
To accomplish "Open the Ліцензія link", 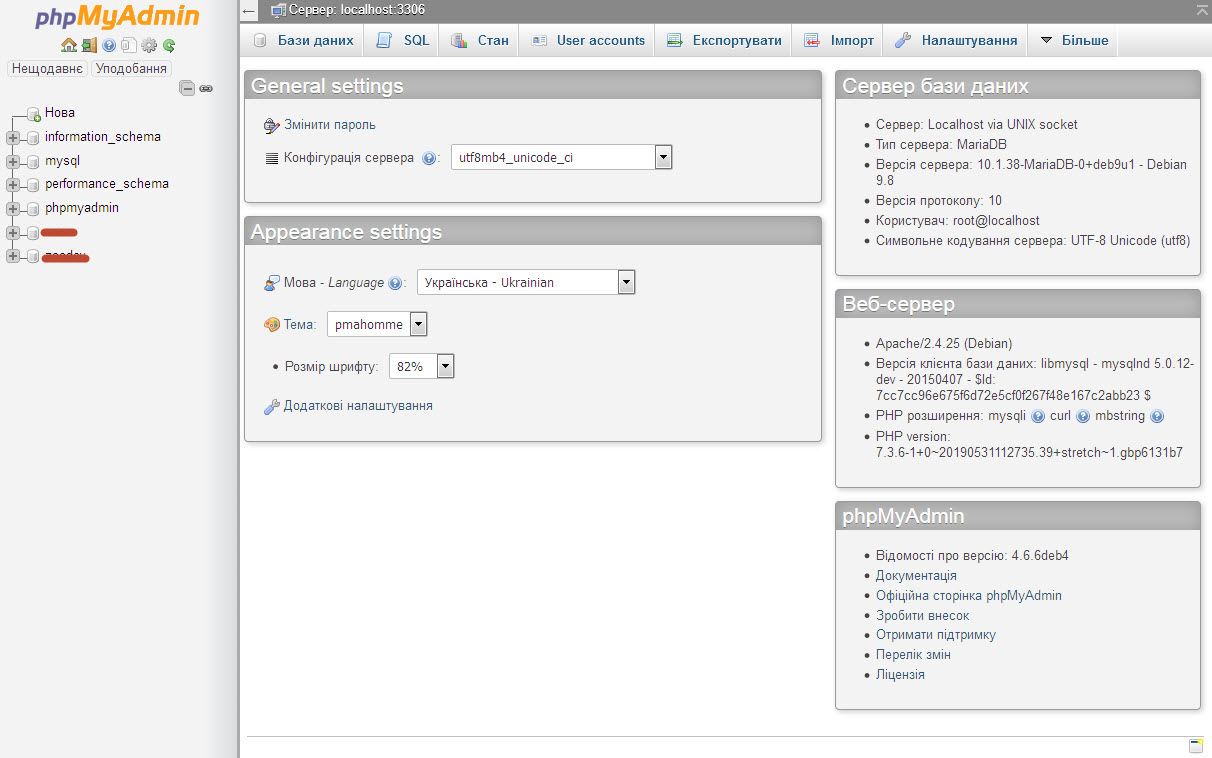I will coord(900,675).
